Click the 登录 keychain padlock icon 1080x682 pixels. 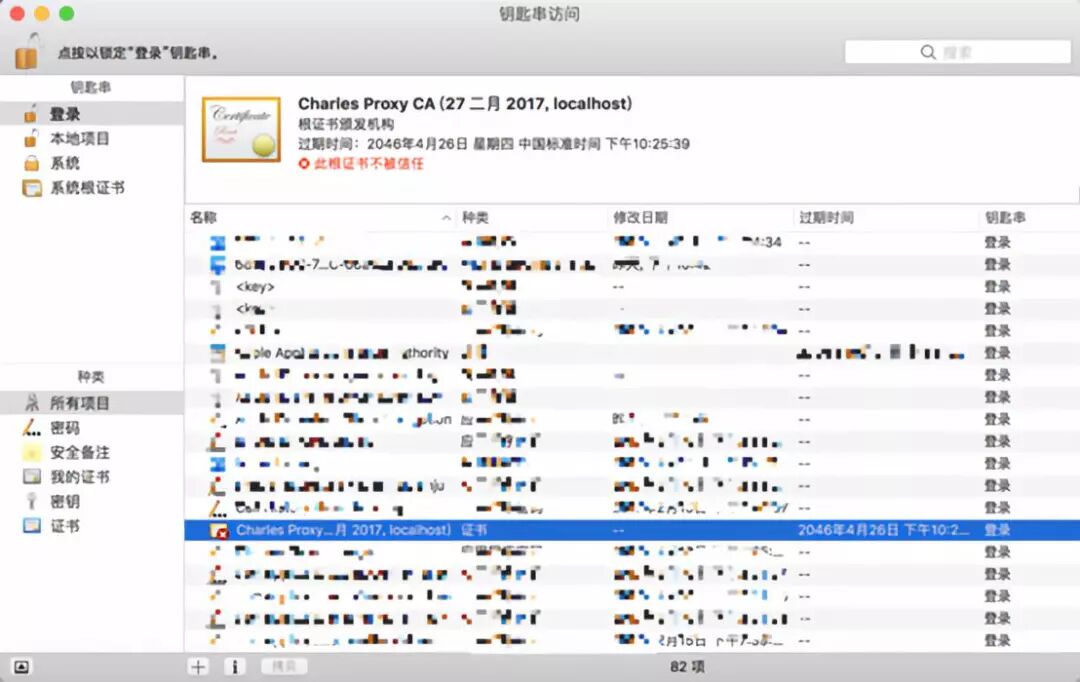pos(30,114)
